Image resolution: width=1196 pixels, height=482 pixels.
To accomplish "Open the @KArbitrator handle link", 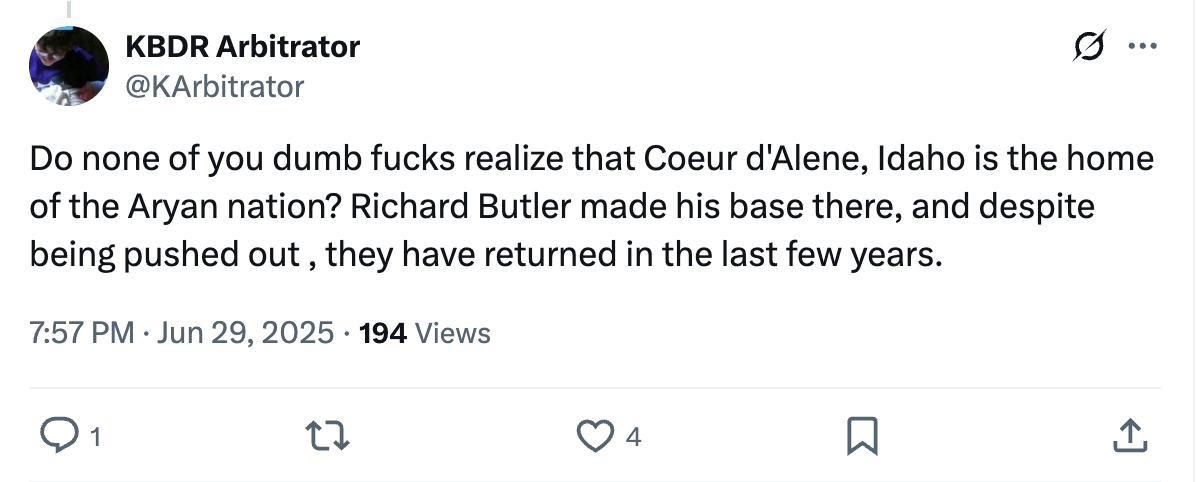I will (x=213, y=87).
